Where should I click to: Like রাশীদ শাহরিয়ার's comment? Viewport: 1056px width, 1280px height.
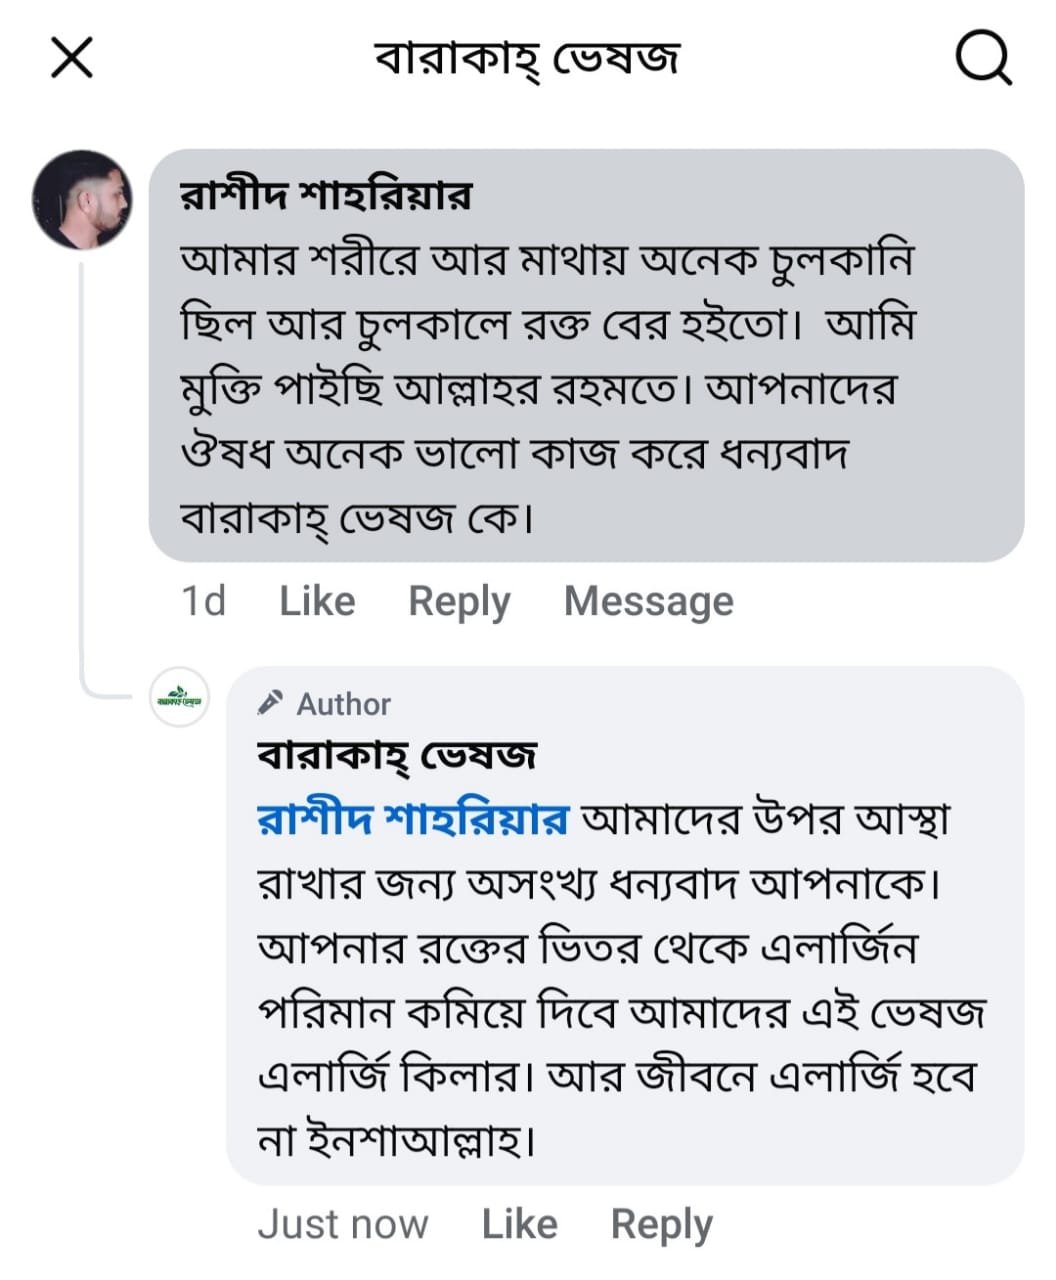(x=317, y=601)
